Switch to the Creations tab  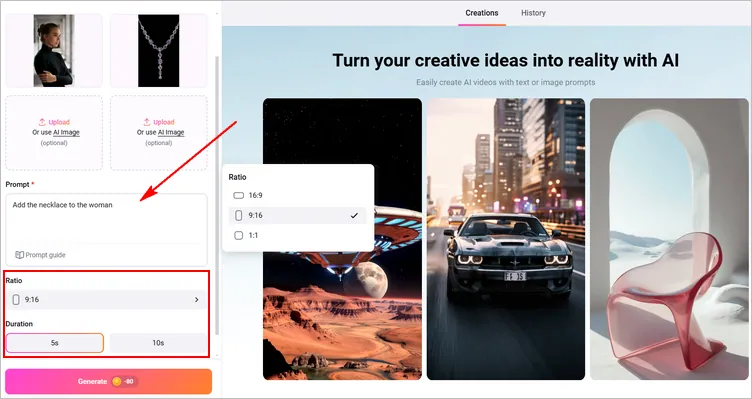(x=482, y=13)
